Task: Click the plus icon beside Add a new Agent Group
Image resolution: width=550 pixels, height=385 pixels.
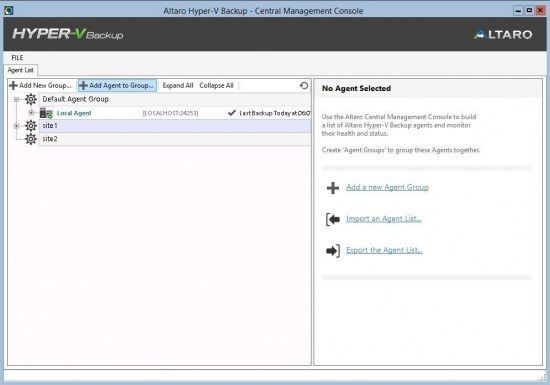Action: pyautogui.click(x=333, y=188)
